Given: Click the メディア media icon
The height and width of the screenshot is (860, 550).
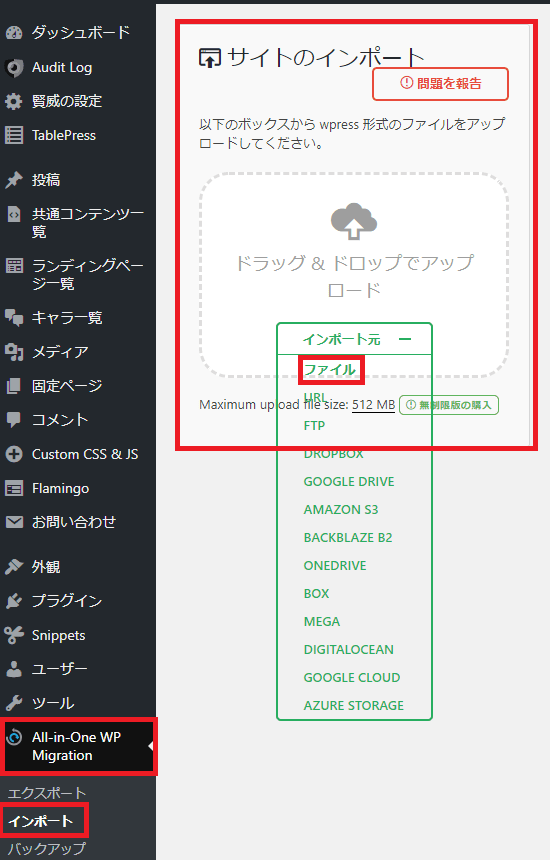Looking at the screenshot, I should (14, 352).
